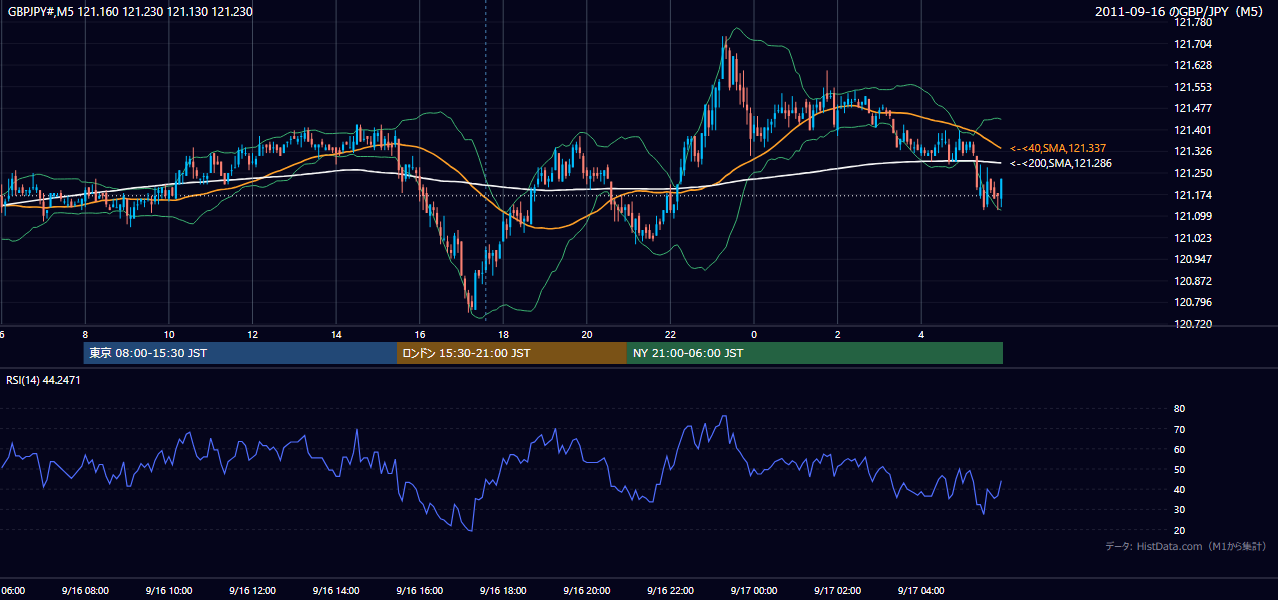The width and height of the screenshot is (1278, 600).
Task: Click bottom date label 9/16 12:00
Action: coord(251,591)
